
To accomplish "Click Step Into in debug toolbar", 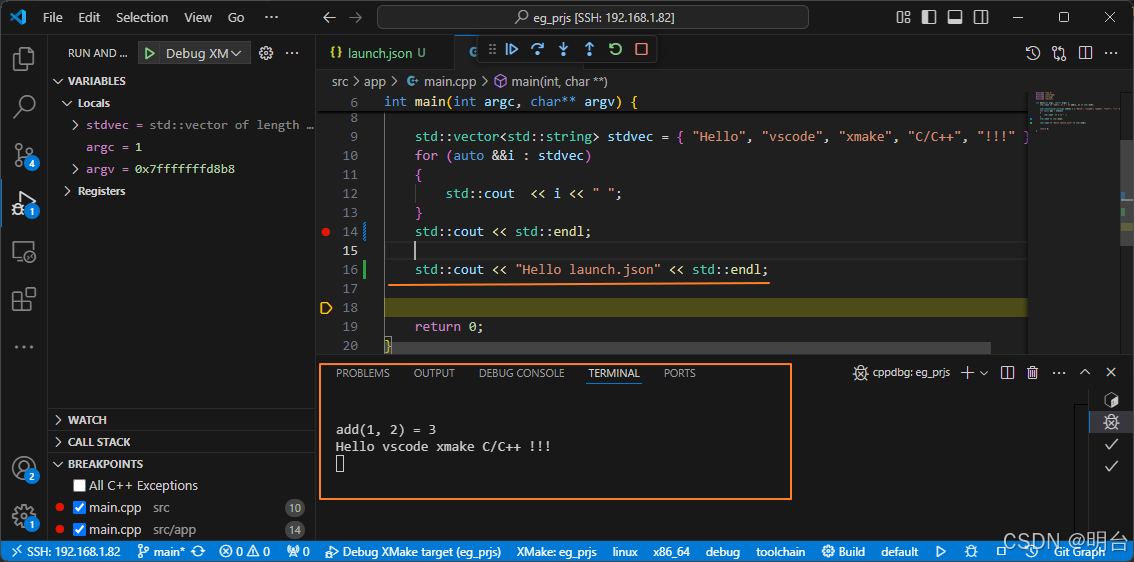I will [x=563, y=49].
